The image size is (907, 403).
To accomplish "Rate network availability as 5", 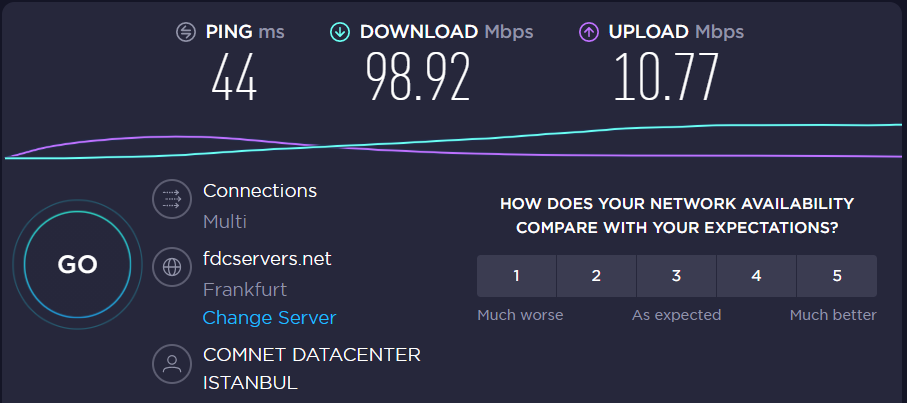I will 836,276.
